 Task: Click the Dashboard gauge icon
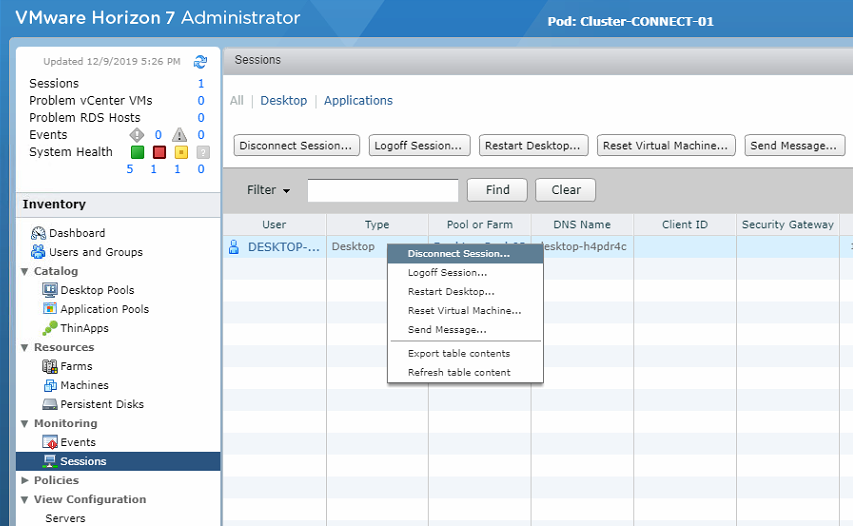pos(38,233)
